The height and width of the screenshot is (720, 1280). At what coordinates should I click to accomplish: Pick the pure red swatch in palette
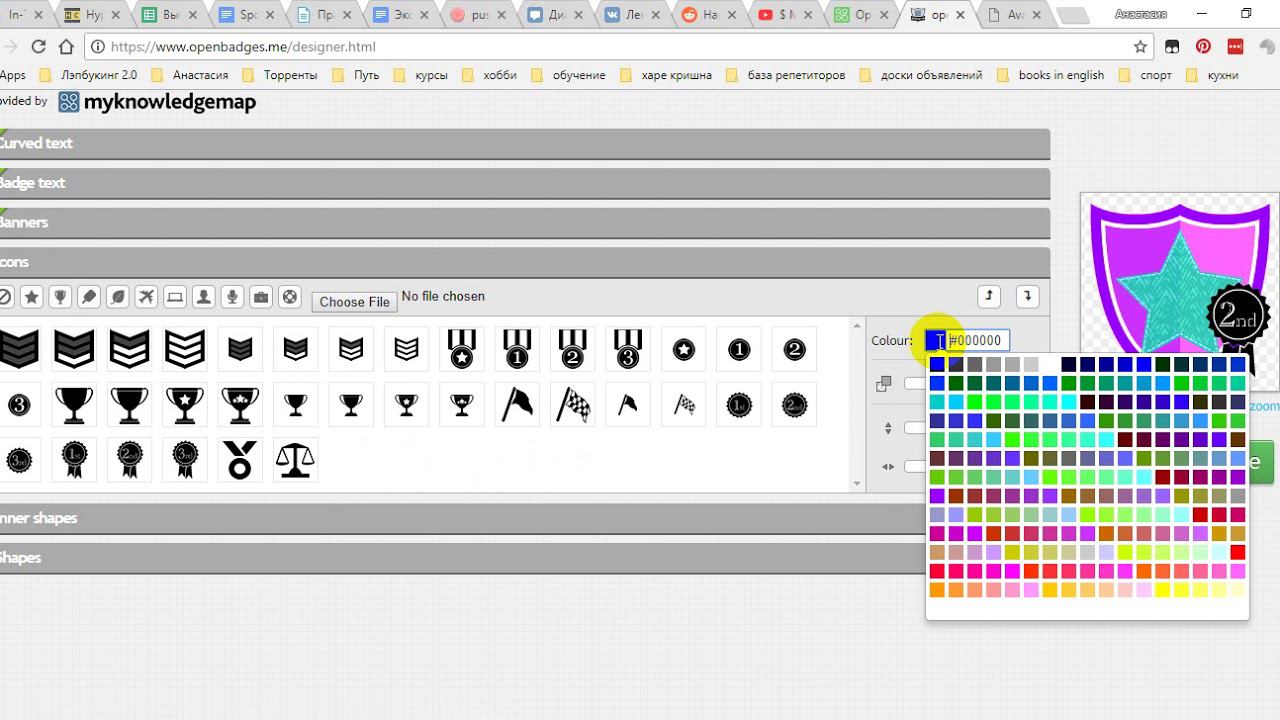1238,553
